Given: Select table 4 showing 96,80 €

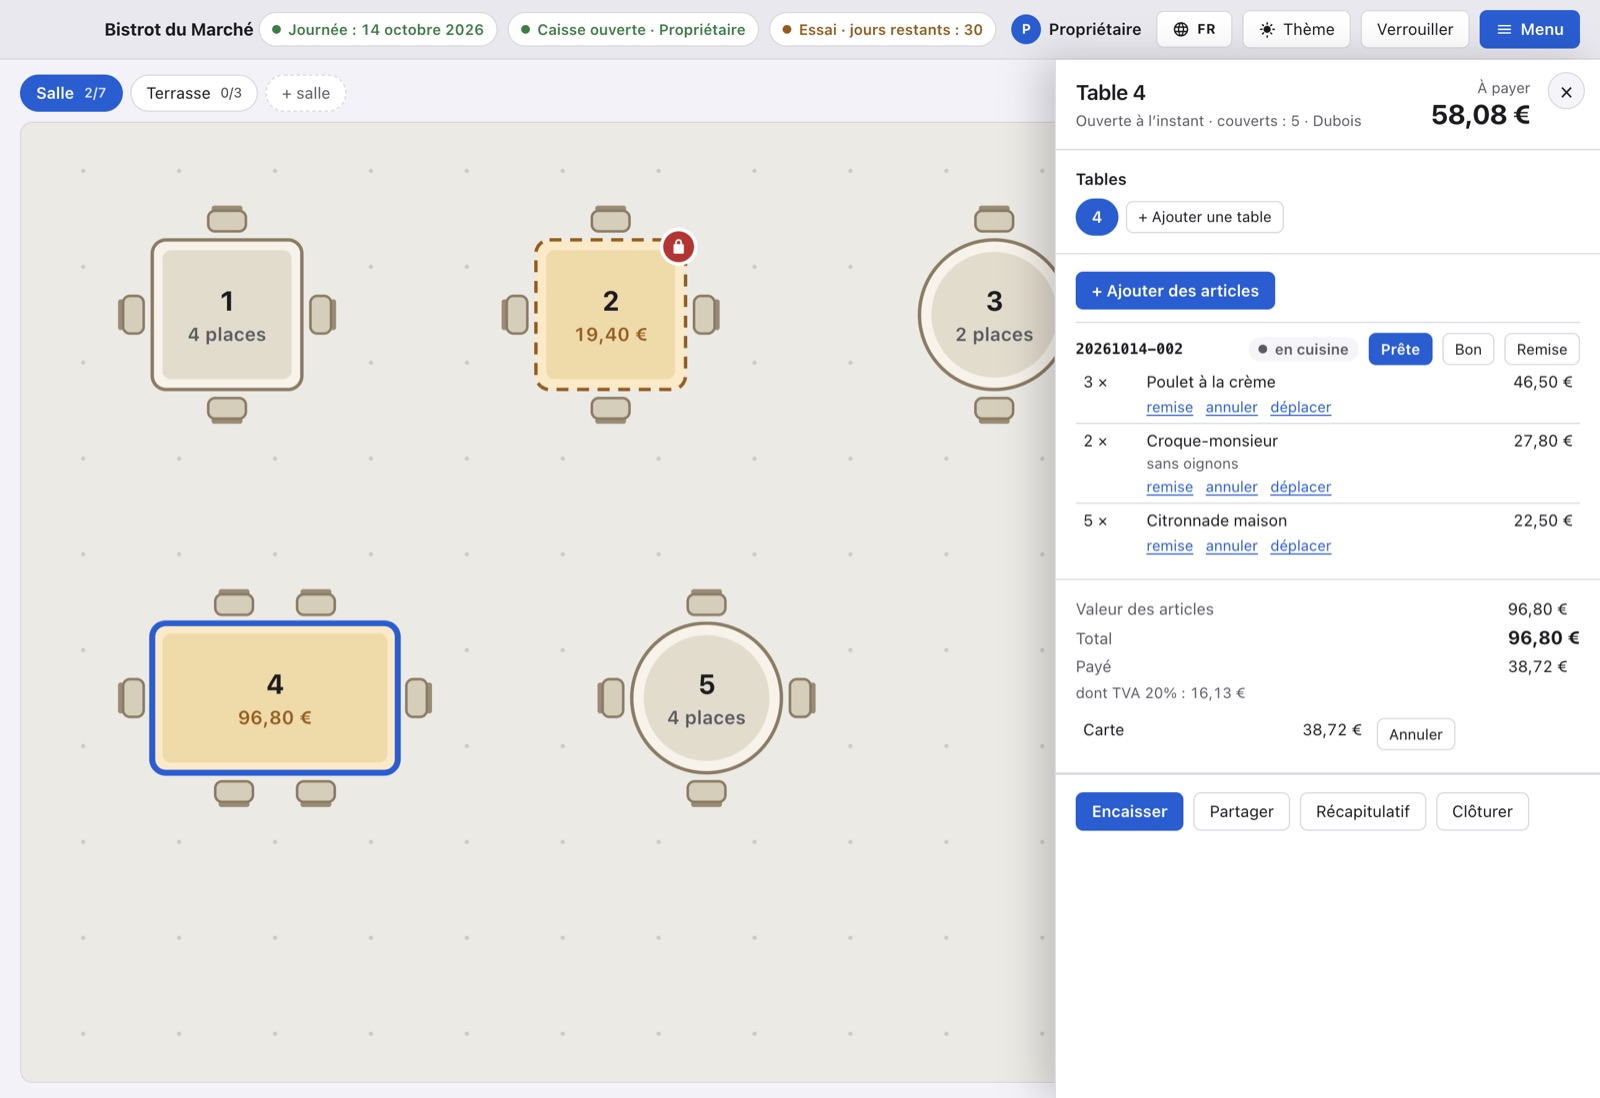Looking at the screenshot, I should [275, 698].
